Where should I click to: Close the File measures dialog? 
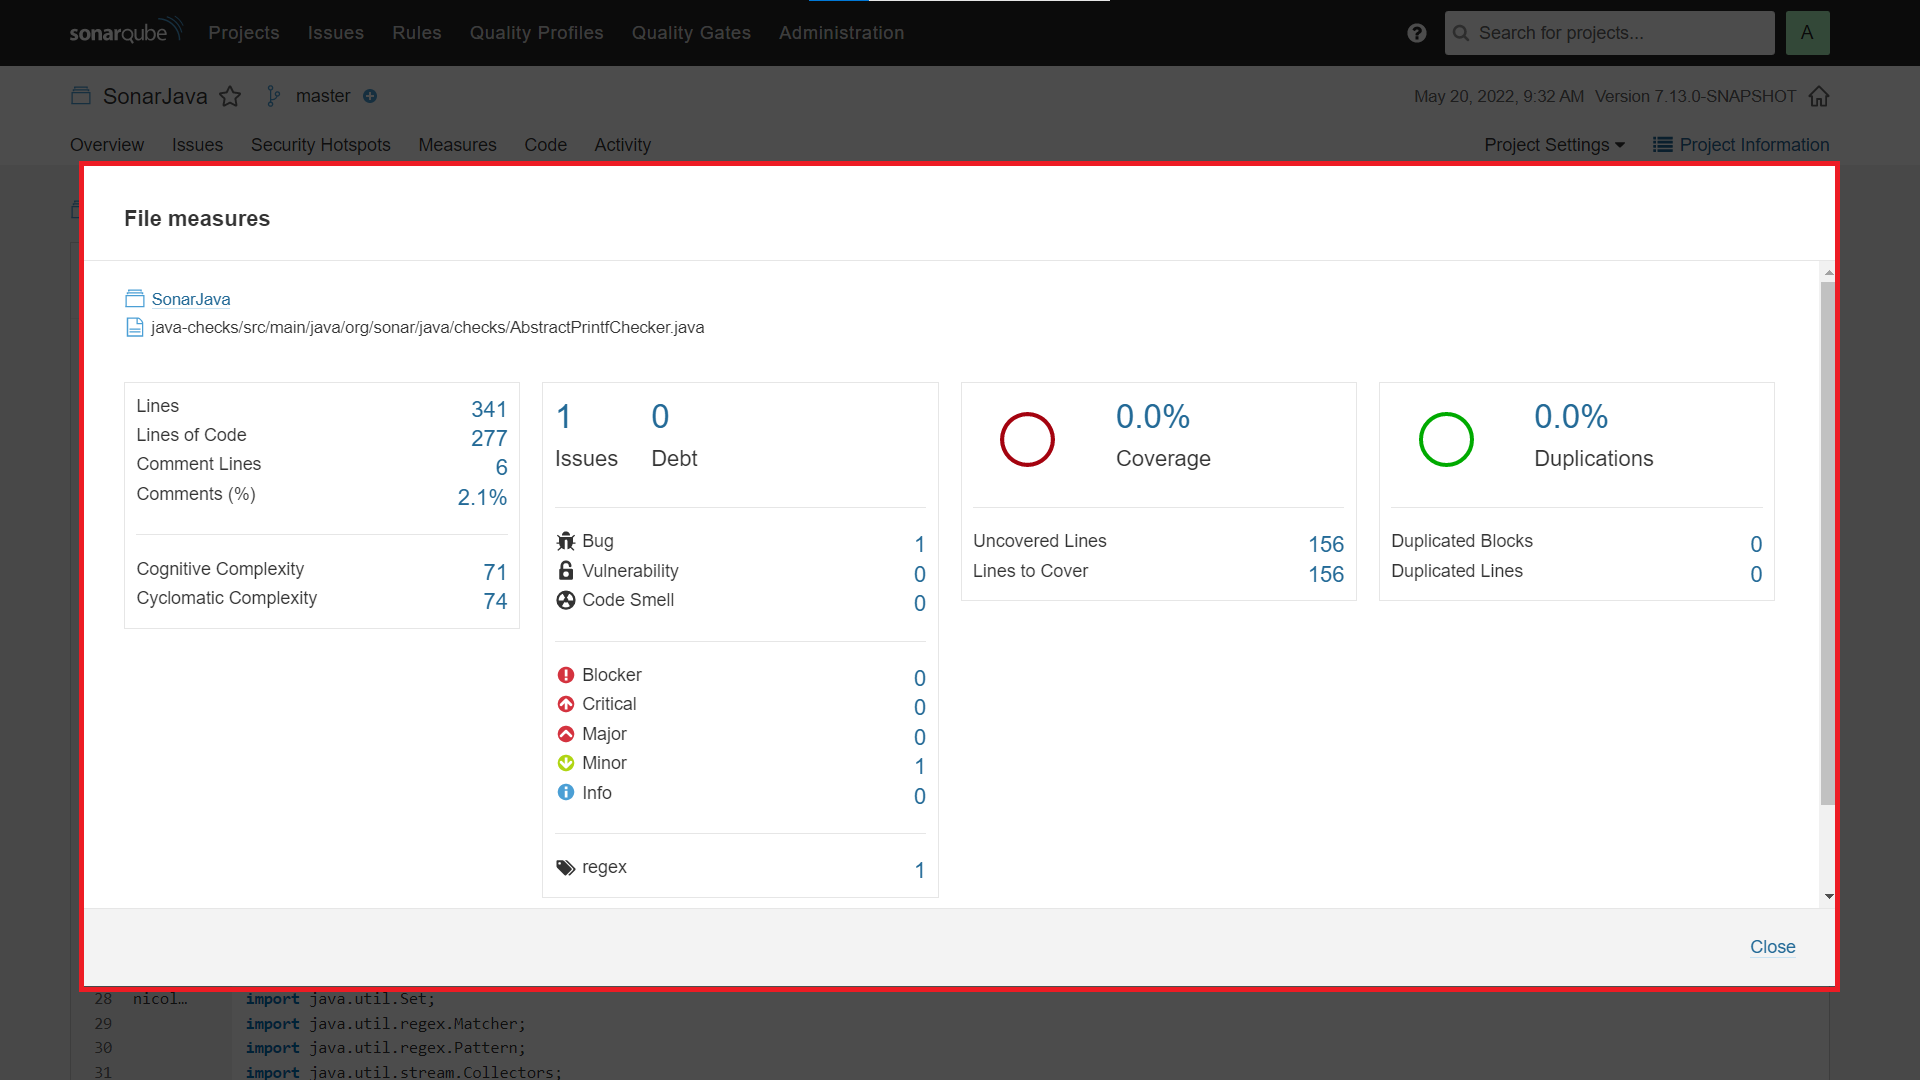(1772, 947)
